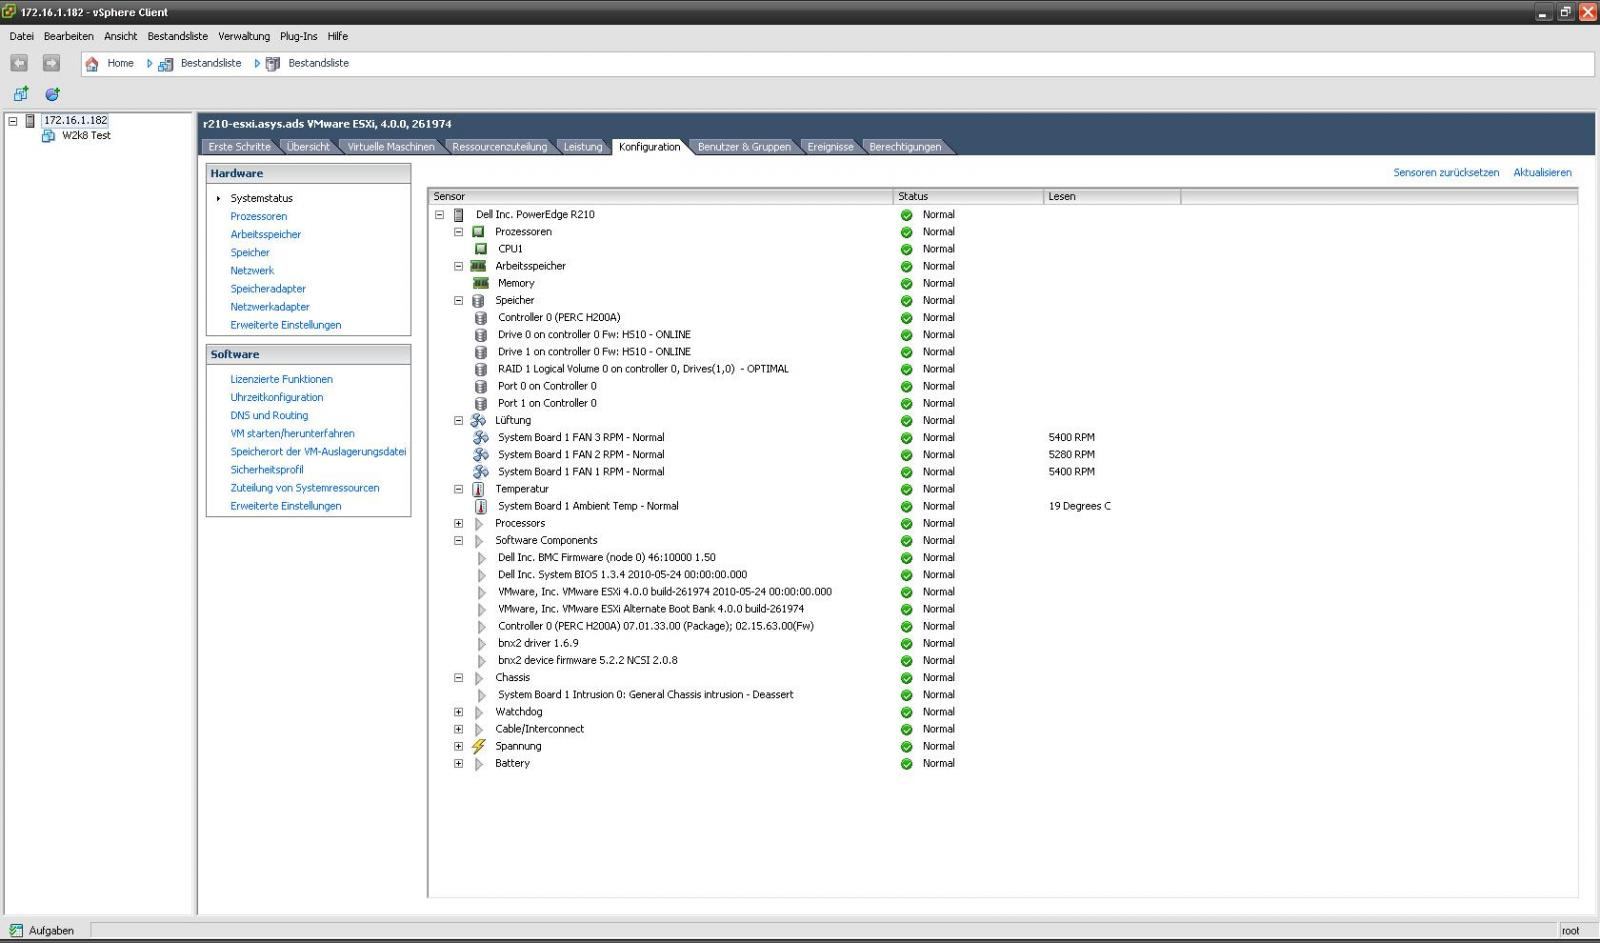The width and height of the screenshot is (1600, 943).
Task: Click the second Bestandsliste breadcrumb icon
Action: [x=273, y=64]
